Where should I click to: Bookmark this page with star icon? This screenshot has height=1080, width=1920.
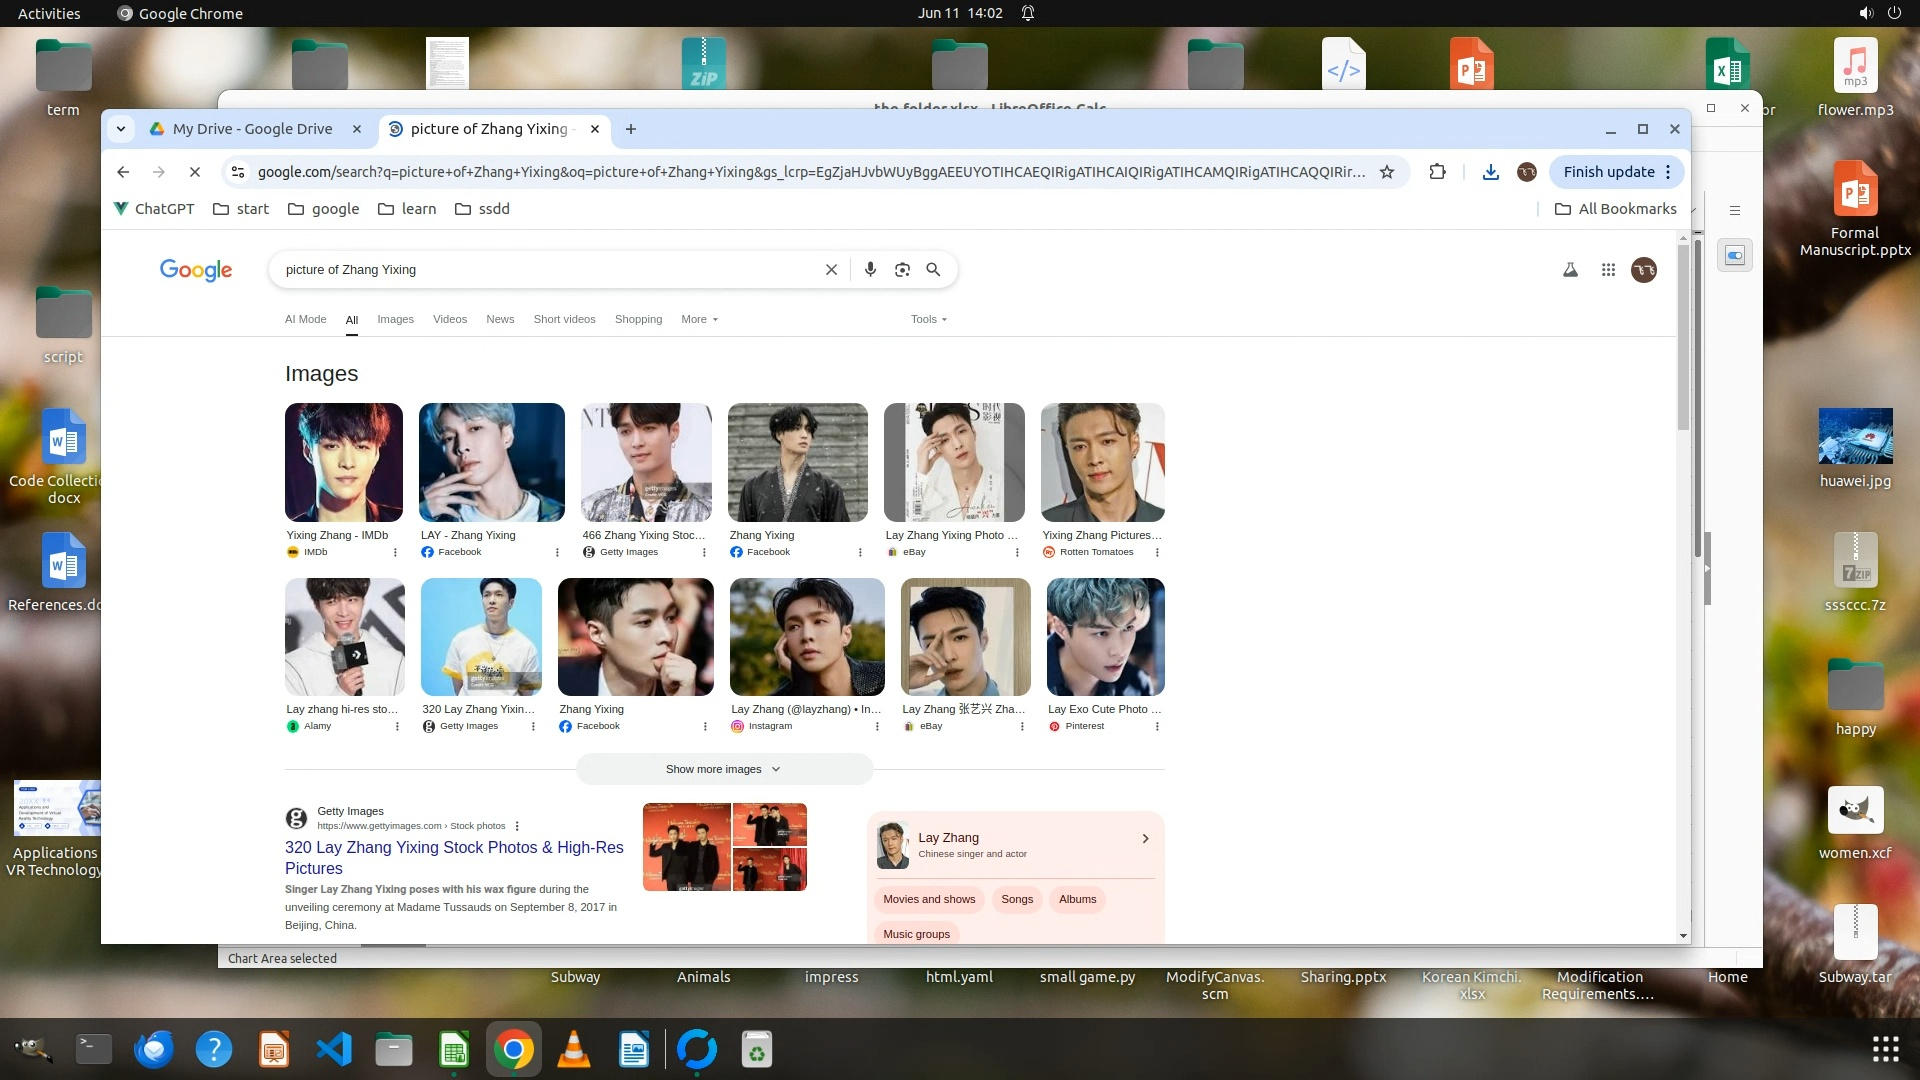click(x=1387, y=172)
